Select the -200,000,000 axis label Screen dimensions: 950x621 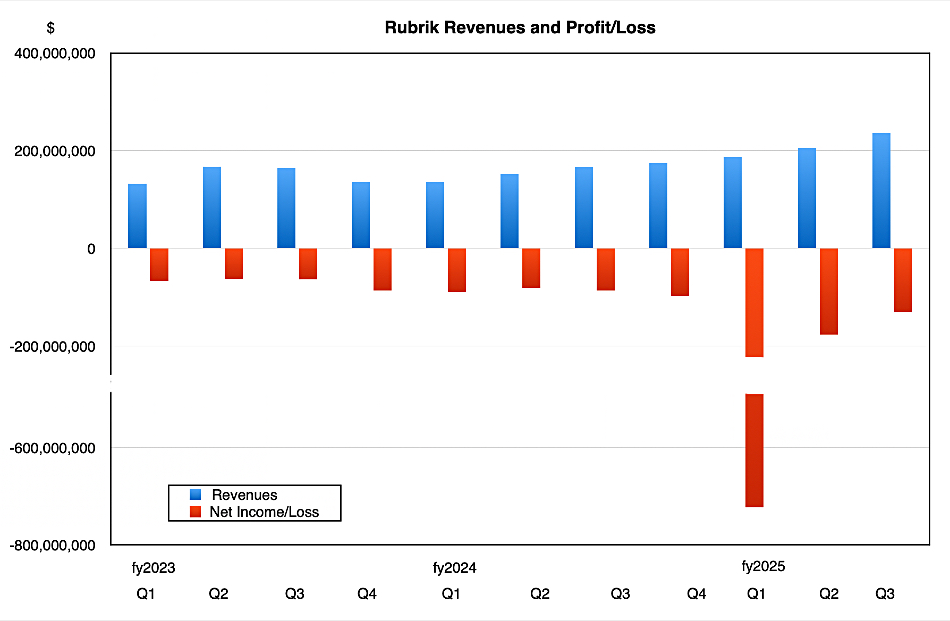tap(53, 347)
